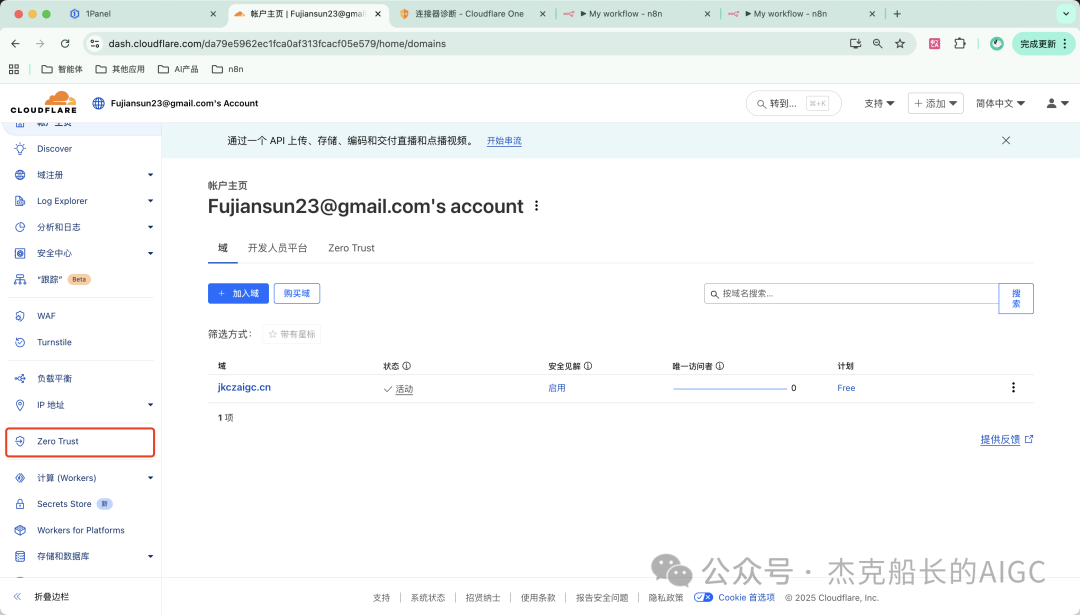Expand the Workers compute section arrow
The image size is (1080, 615).
tap(150, 478)
